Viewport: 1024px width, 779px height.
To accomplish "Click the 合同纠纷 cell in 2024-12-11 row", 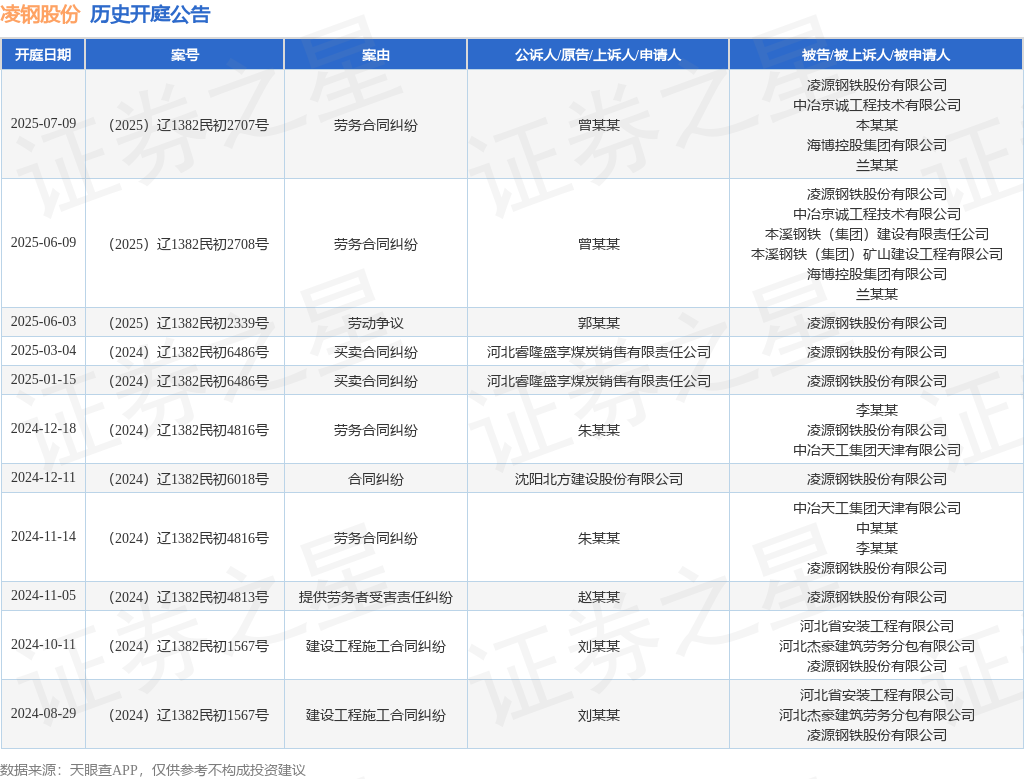I will coord(376,479).
